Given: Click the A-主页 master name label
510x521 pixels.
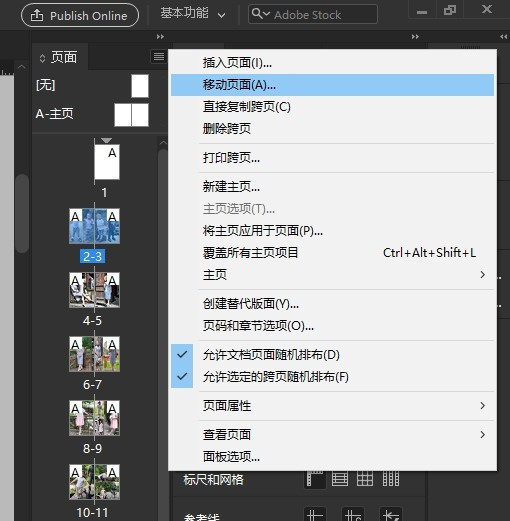Looking at the screenshot, I should pos(54,114).
